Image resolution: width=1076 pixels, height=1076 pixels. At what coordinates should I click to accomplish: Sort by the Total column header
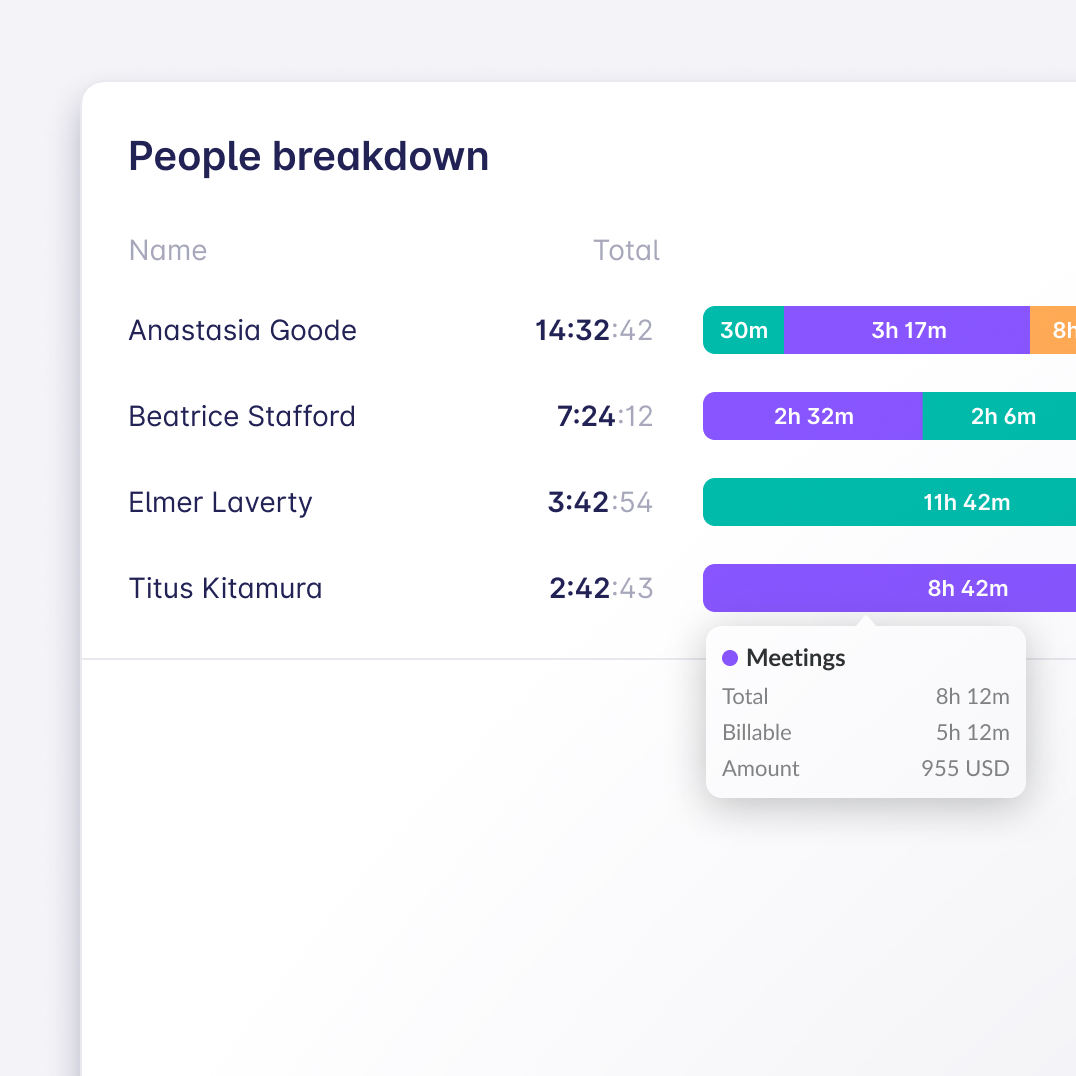[626, 250]
